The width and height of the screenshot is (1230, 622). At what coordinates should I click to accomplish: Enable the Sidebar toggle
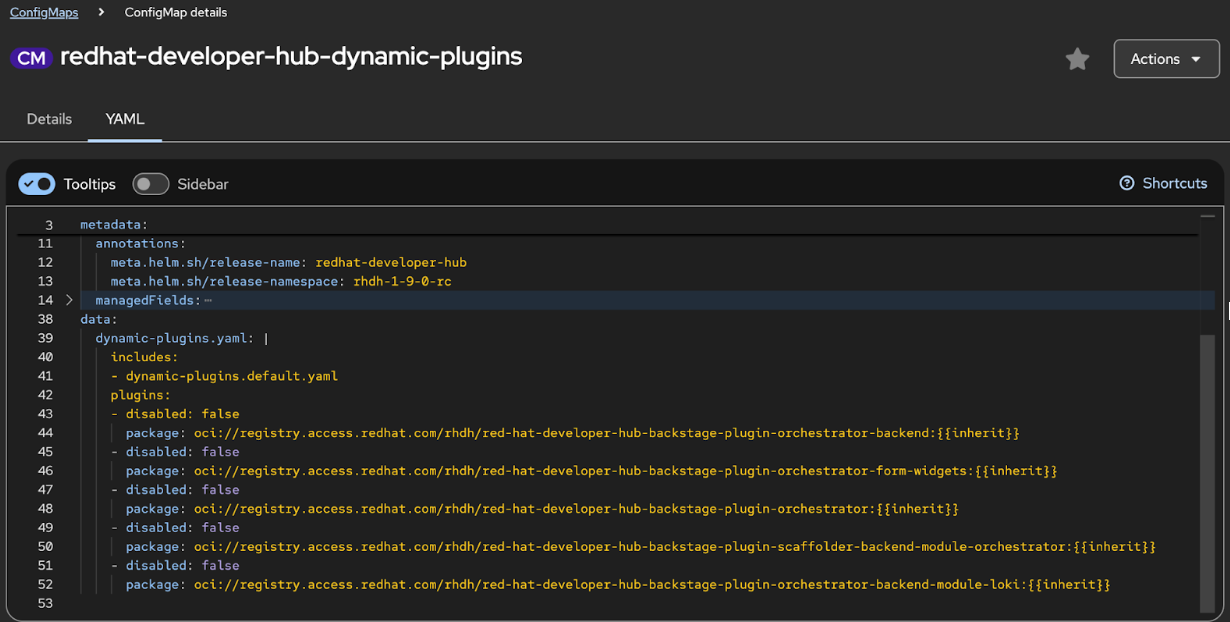tap(150, 183)
